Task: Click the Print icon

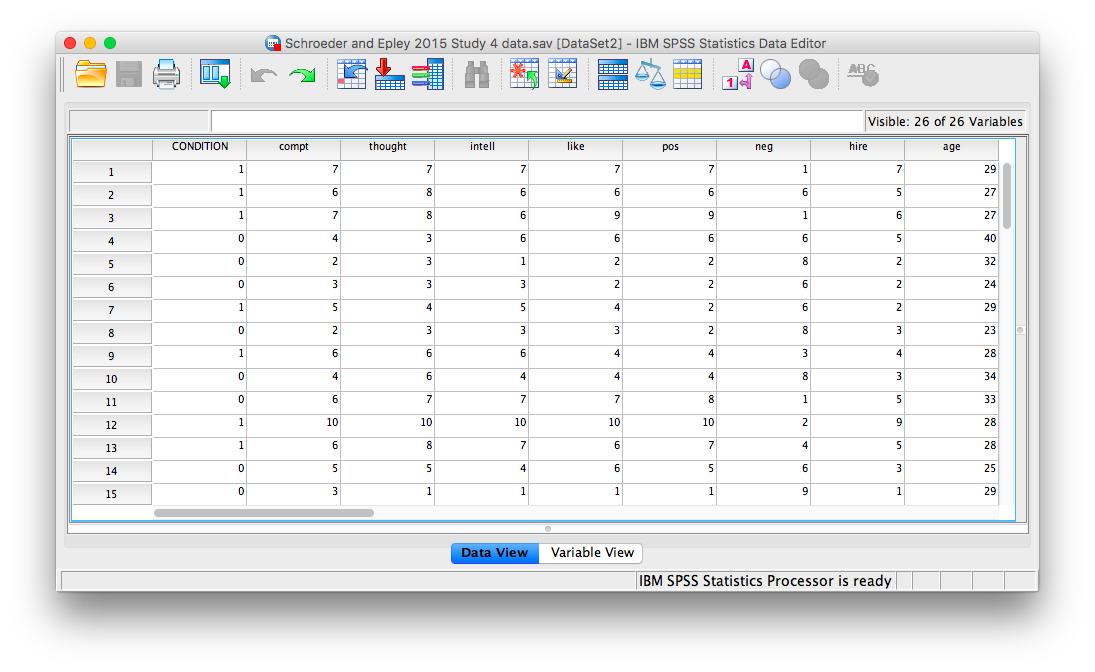Action: point(166,74)
